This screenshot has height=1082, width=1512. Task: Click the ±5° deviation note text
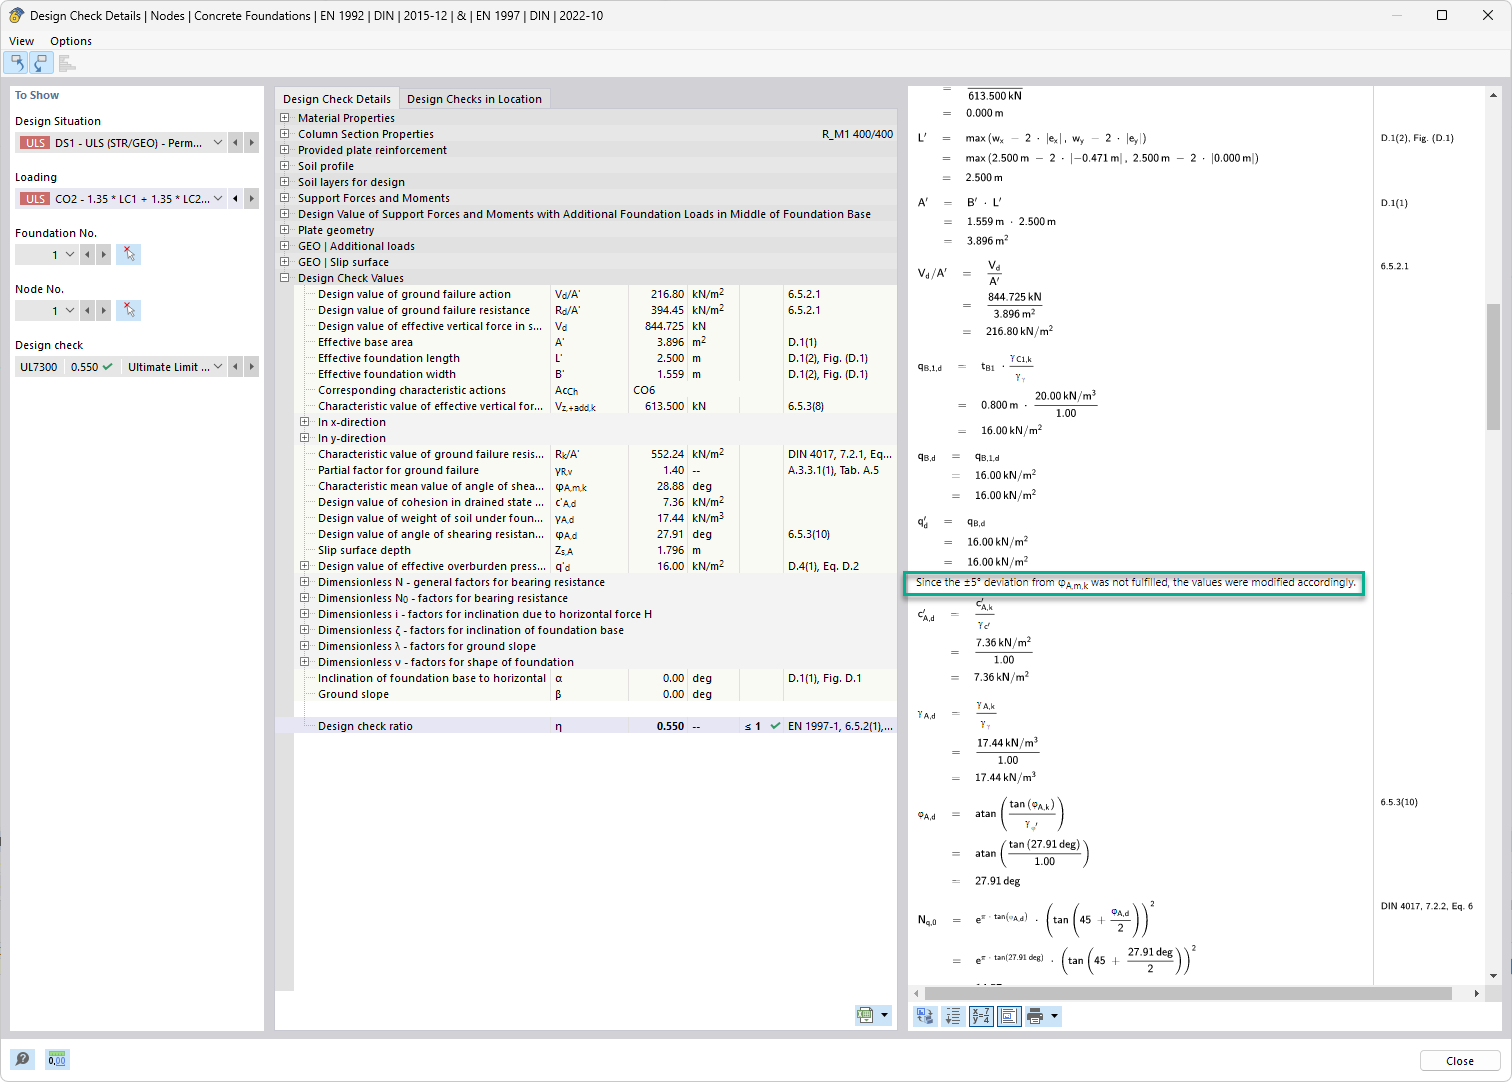click(1135, 582)
